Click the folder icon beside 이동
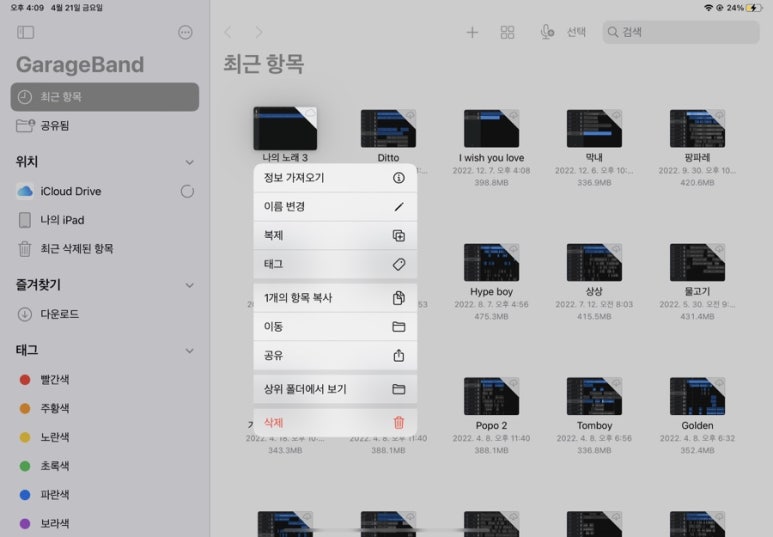Viewport: 773px width, 537px height. pos(398,326)
